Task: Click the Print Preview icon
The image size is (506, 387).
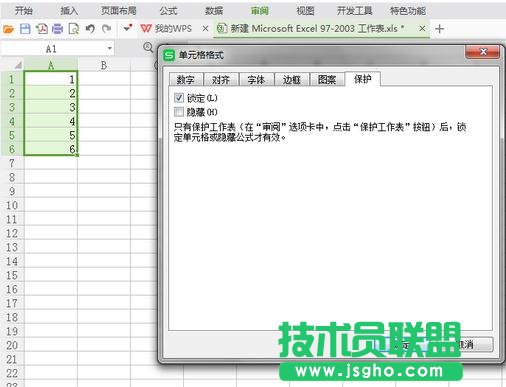Action: point(74,29)
